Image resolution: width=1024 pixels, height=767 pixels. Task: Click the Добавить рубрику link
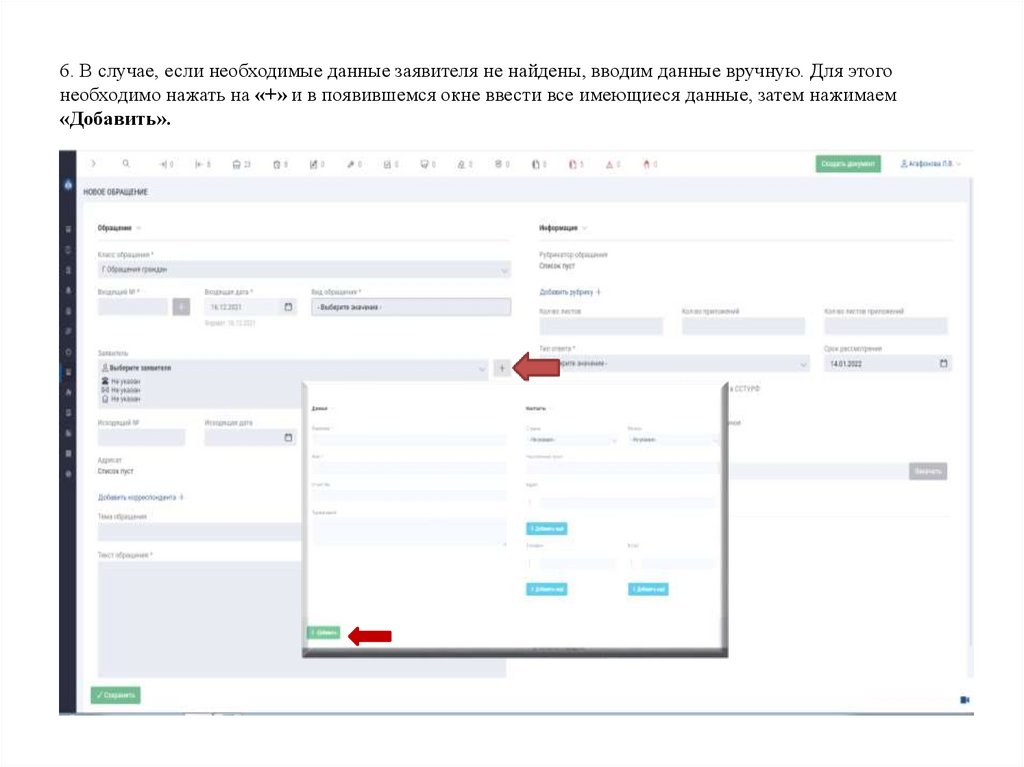[569, 292]
